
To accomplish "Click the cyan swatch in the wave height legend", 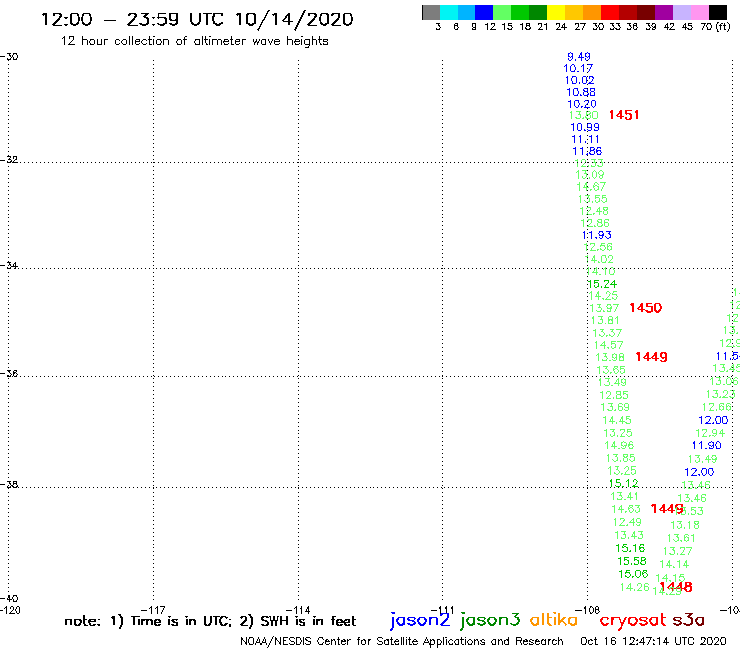I will pyautogui.click(x=449, y=12).
